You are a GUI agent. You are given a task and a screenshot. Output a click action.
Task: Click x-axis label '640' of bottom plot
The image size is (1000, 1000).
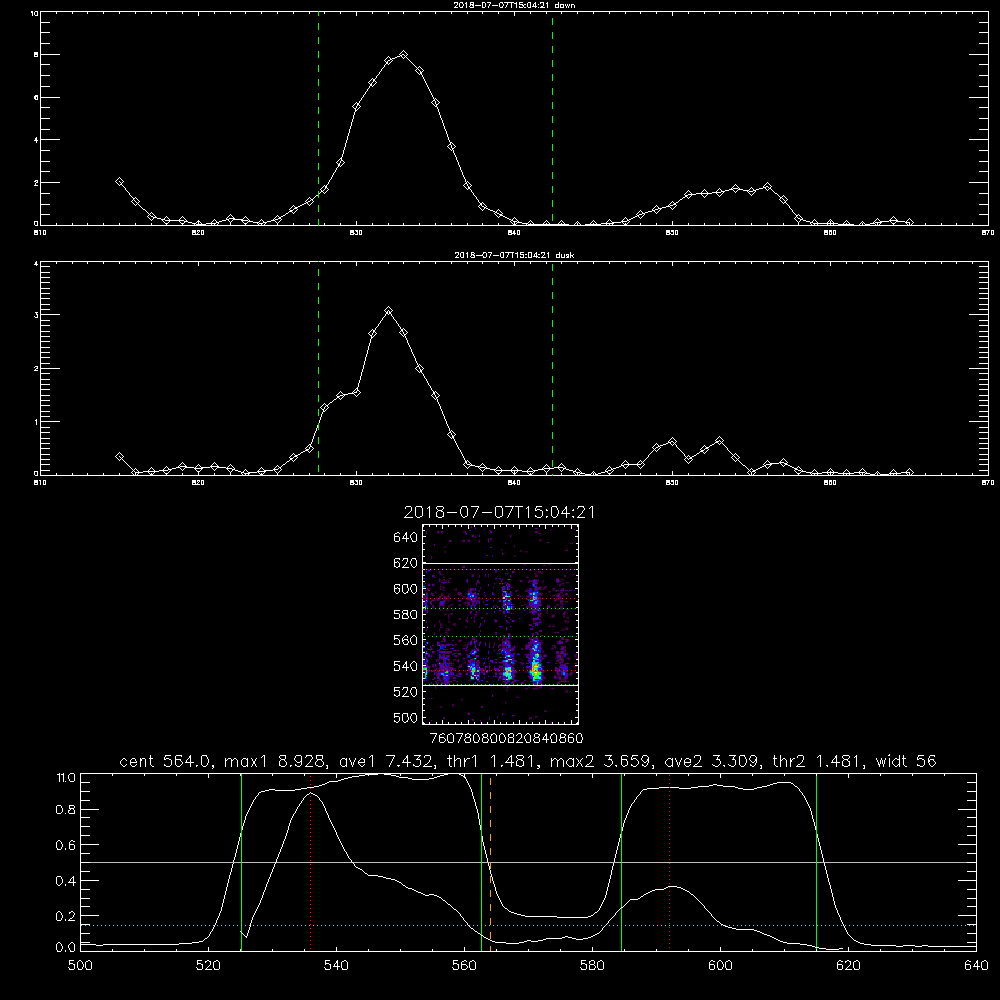976,966
